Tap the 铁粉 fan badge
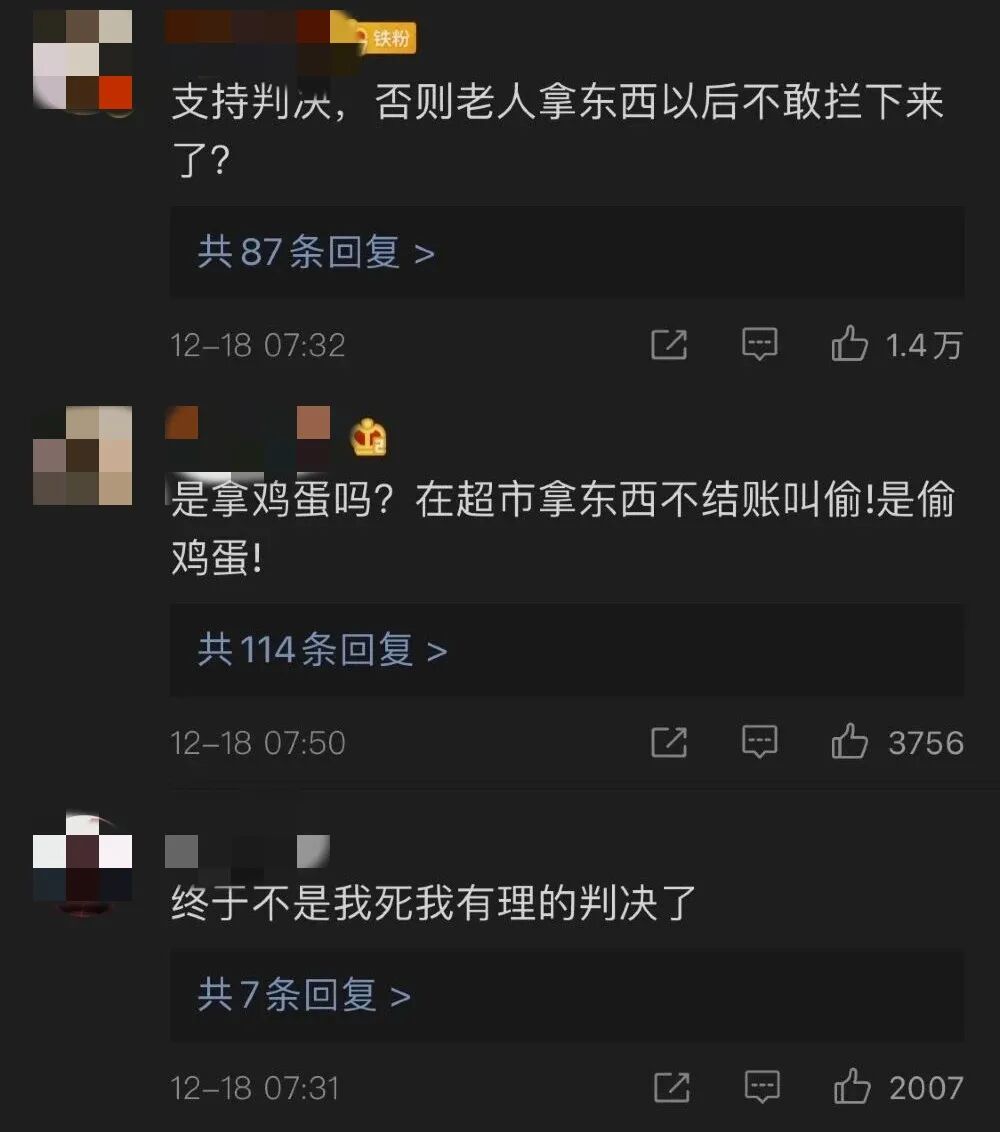 click(386, 37)
